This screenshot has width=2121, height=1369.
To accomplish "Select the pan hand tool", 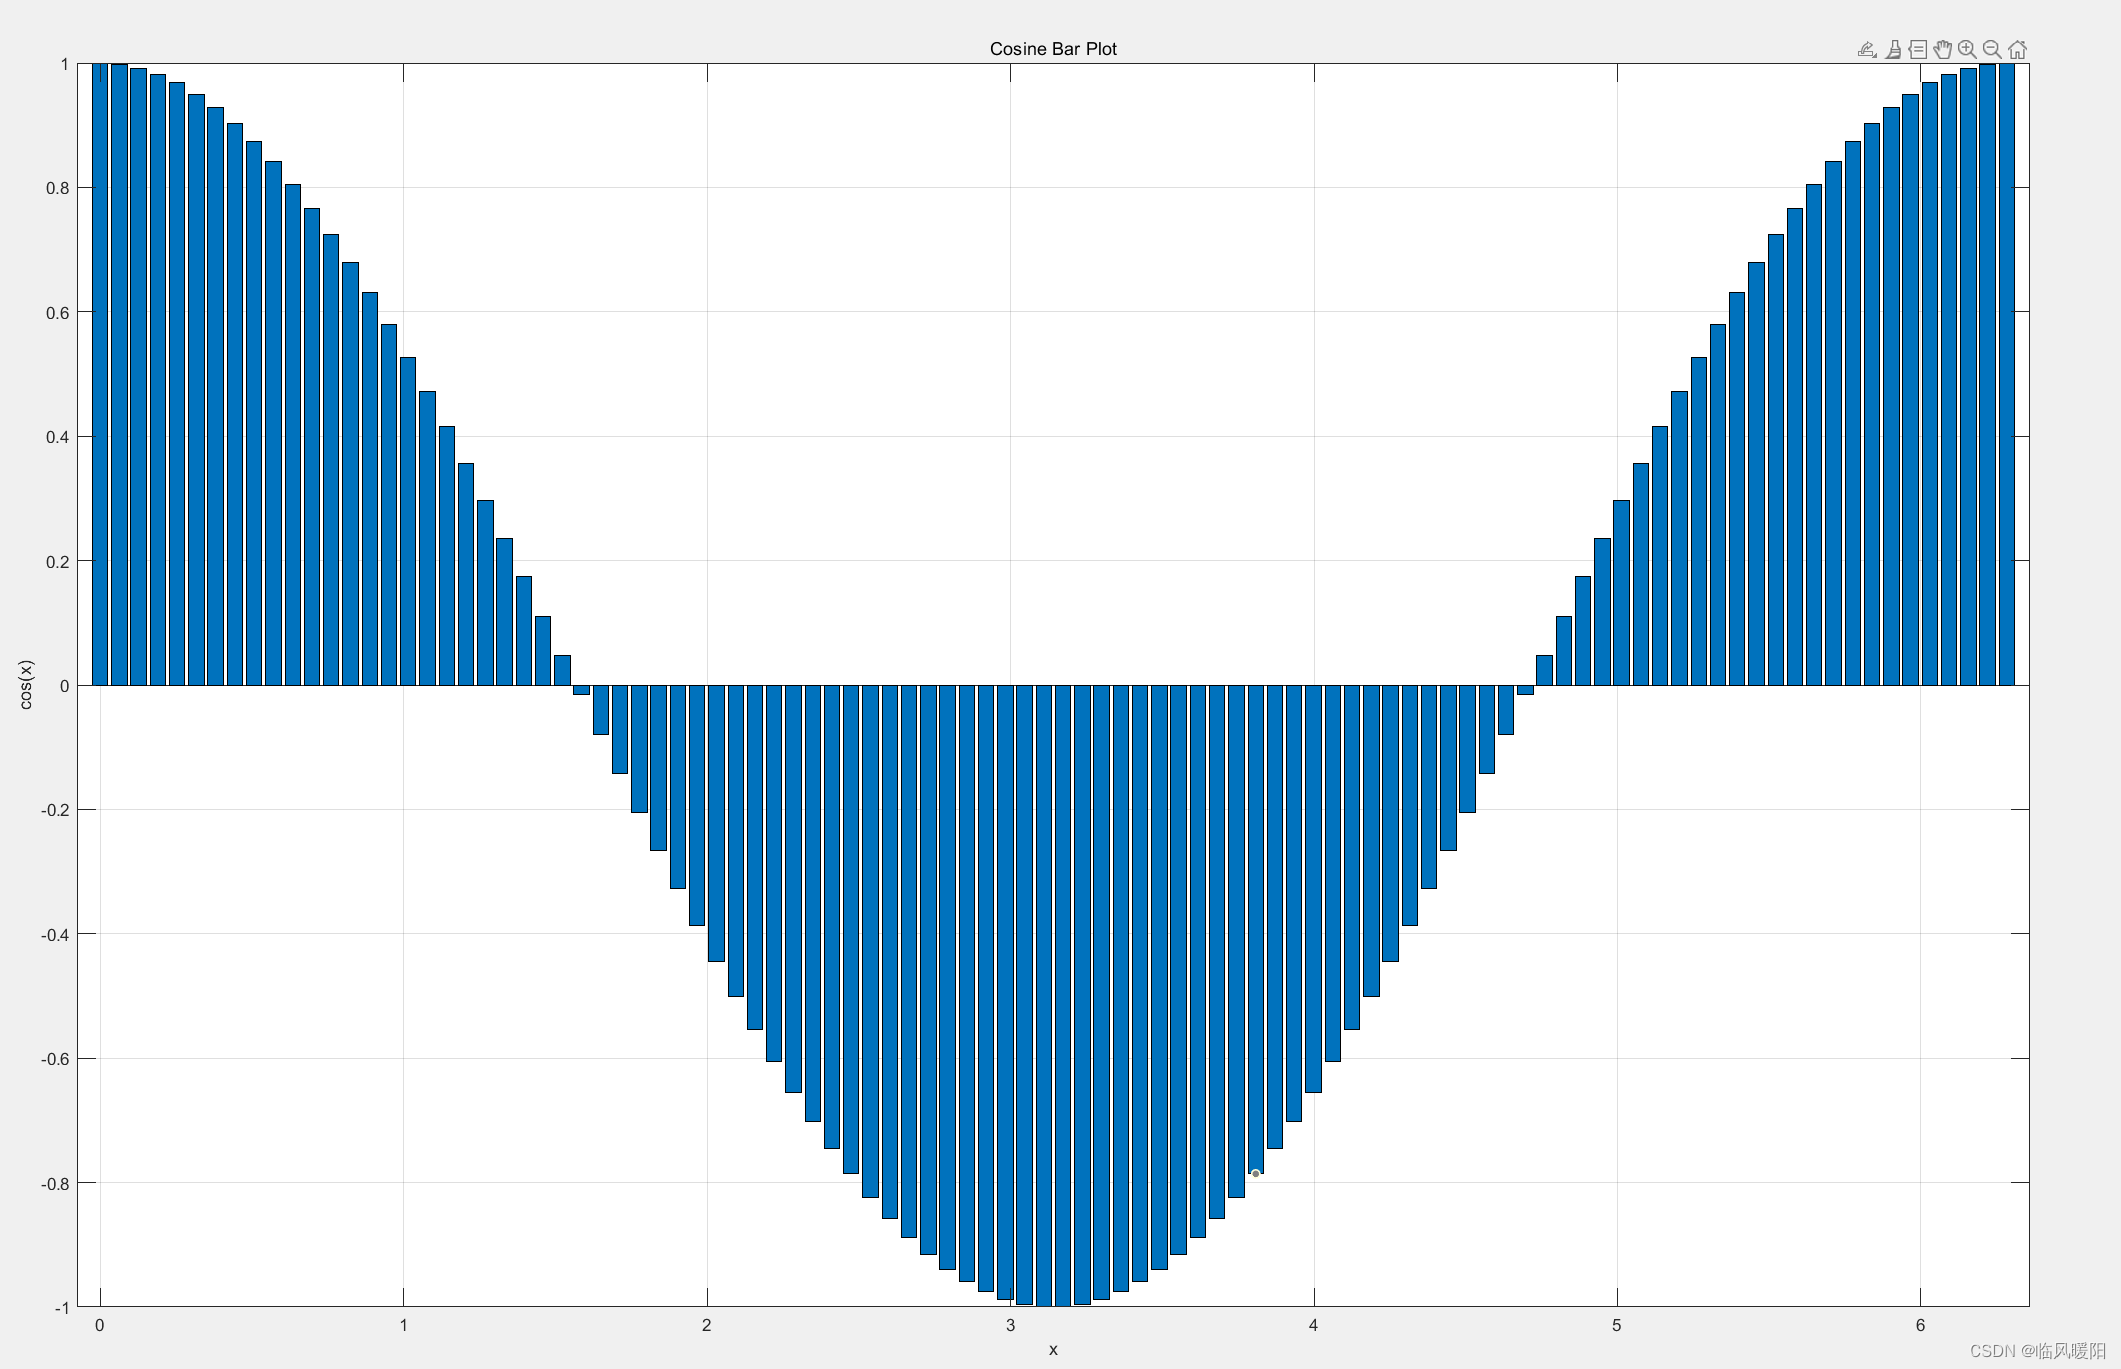I will [x=1943, y=49].
